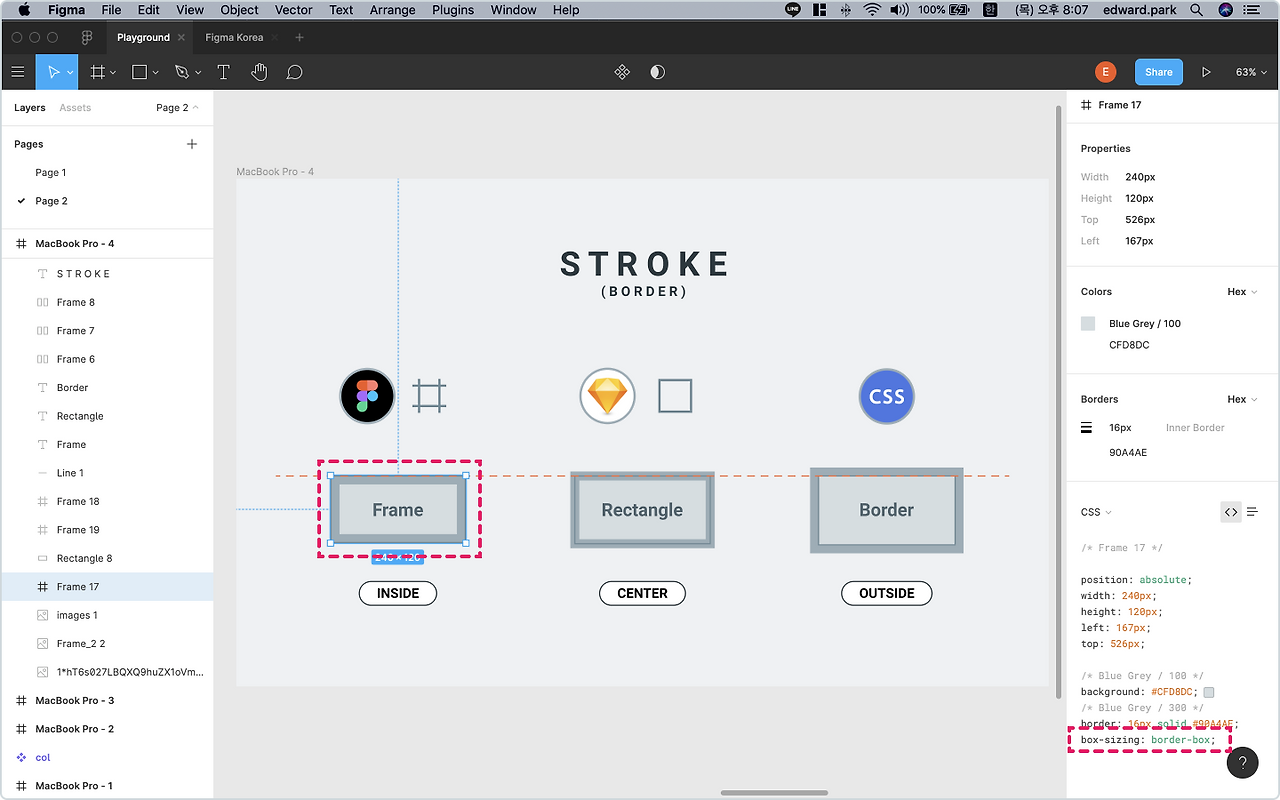Open the CSS panel dropdown
1280x800 pixels.
click(1096, 511)
